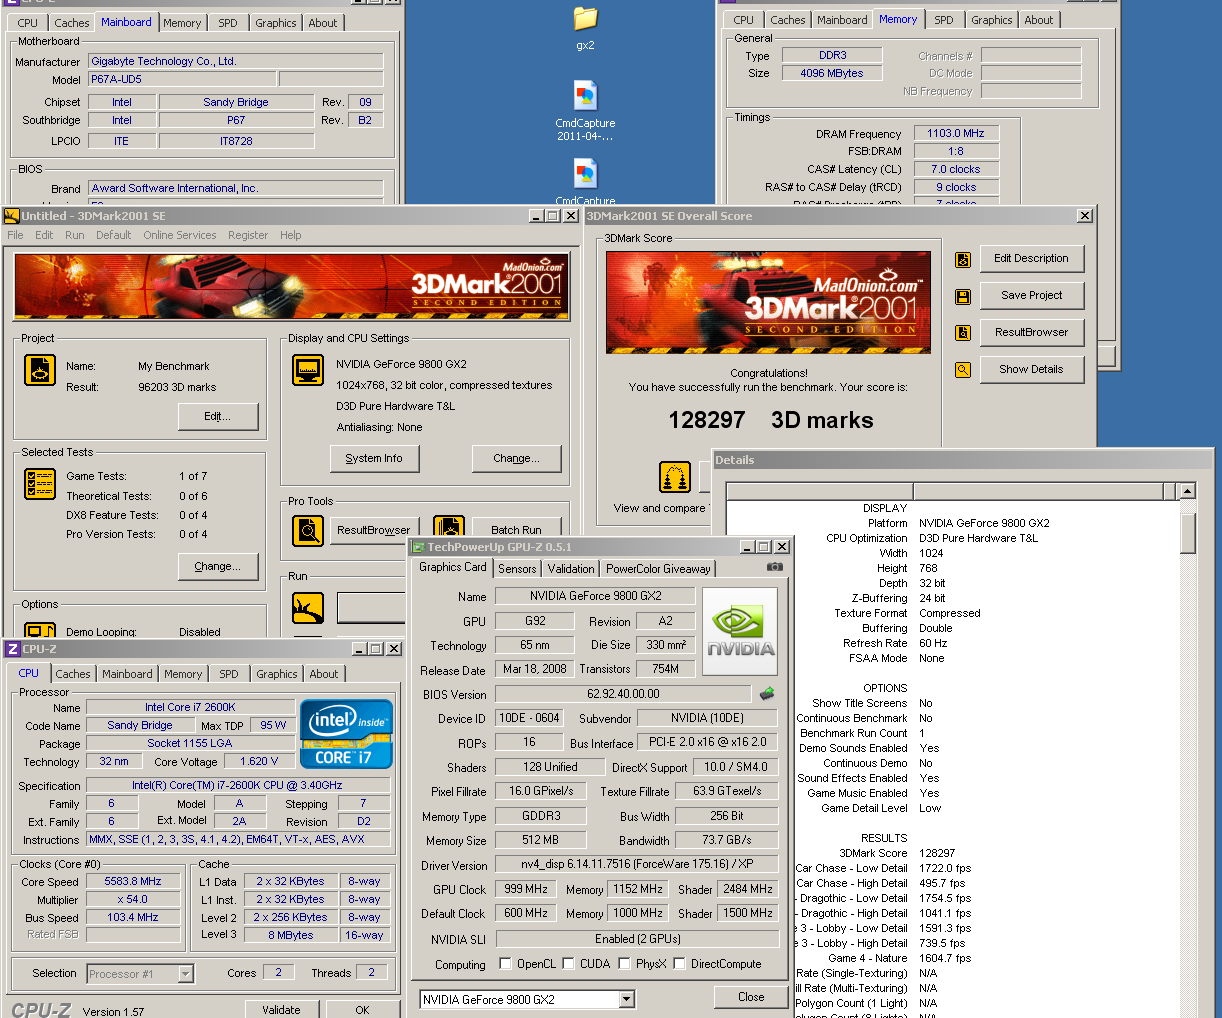Screen dimensions: 1222x1018
Task: Open the Online Services menu in 3DMark2001 SE
Action: click(x=180, y=235)
